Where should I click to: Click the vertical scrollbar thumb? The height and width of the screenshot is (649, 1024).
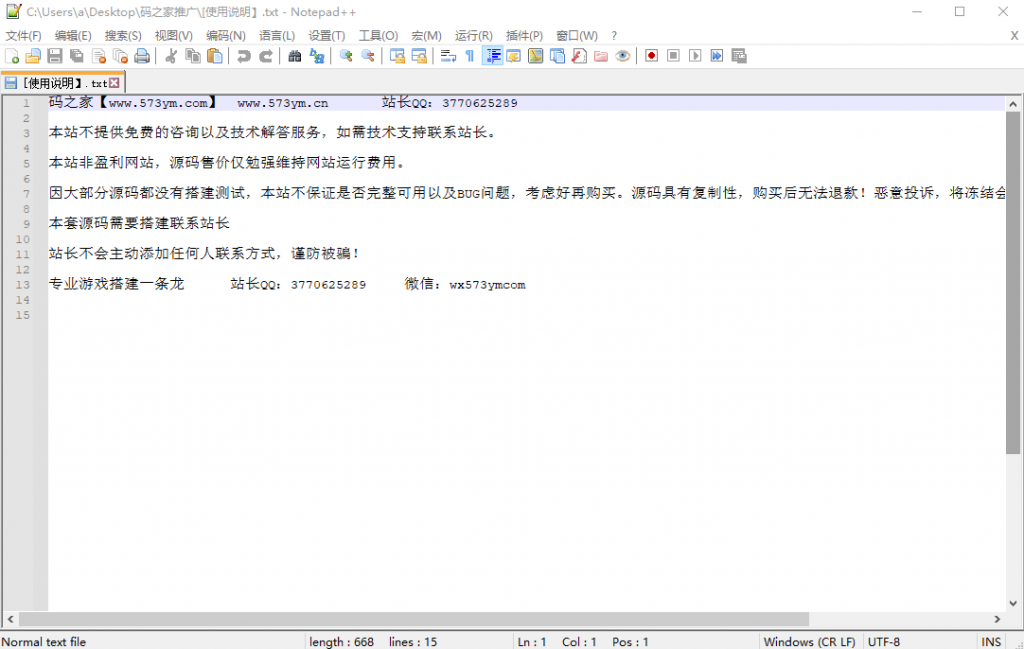tap(1013, 283)
